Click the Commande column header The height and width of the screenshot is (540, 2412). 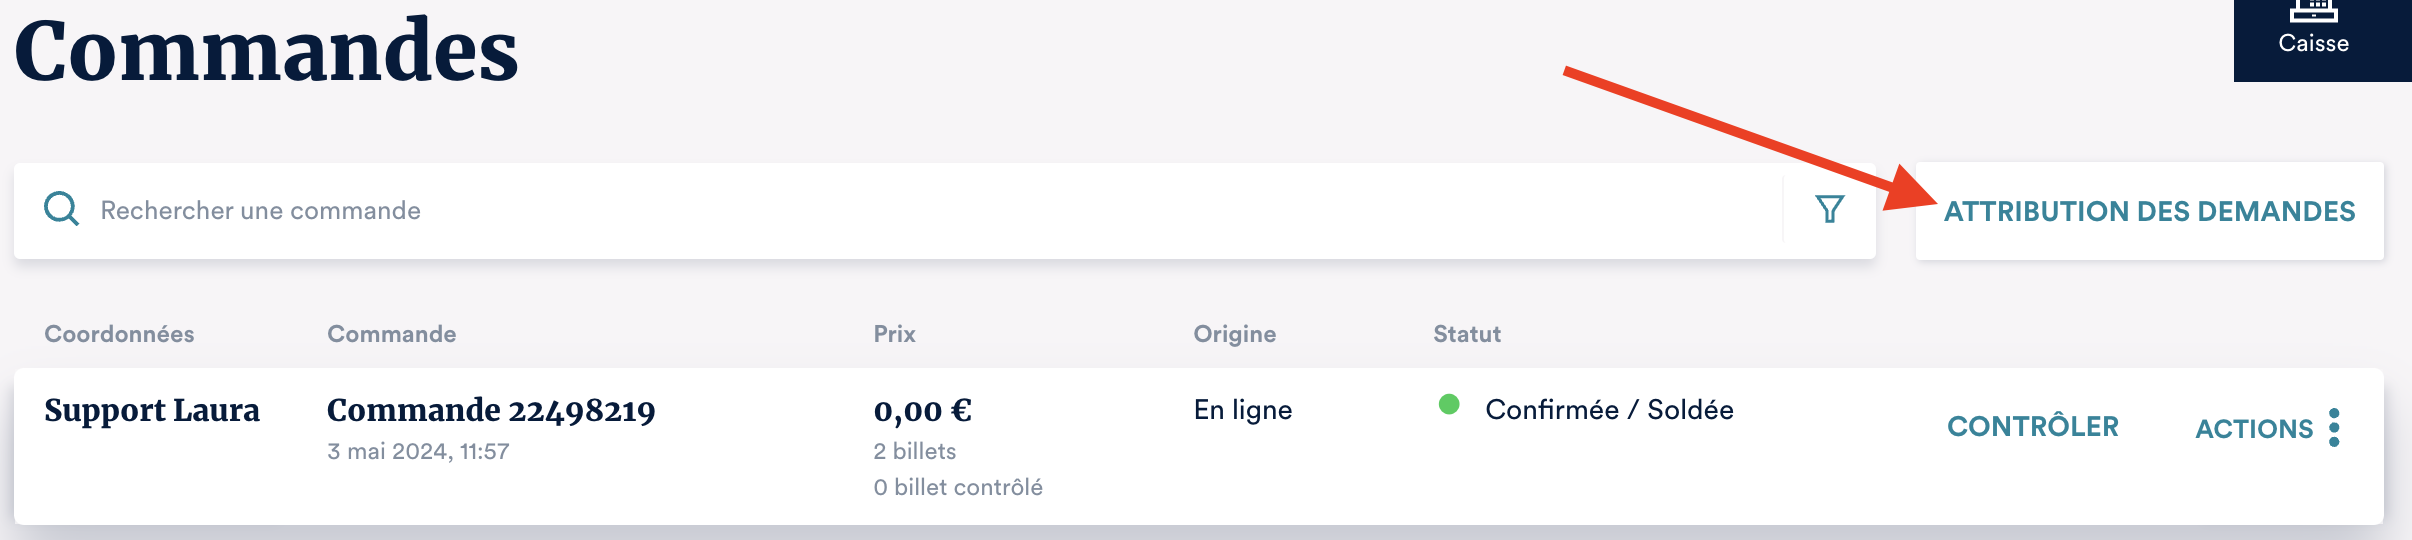pos(391,334)
